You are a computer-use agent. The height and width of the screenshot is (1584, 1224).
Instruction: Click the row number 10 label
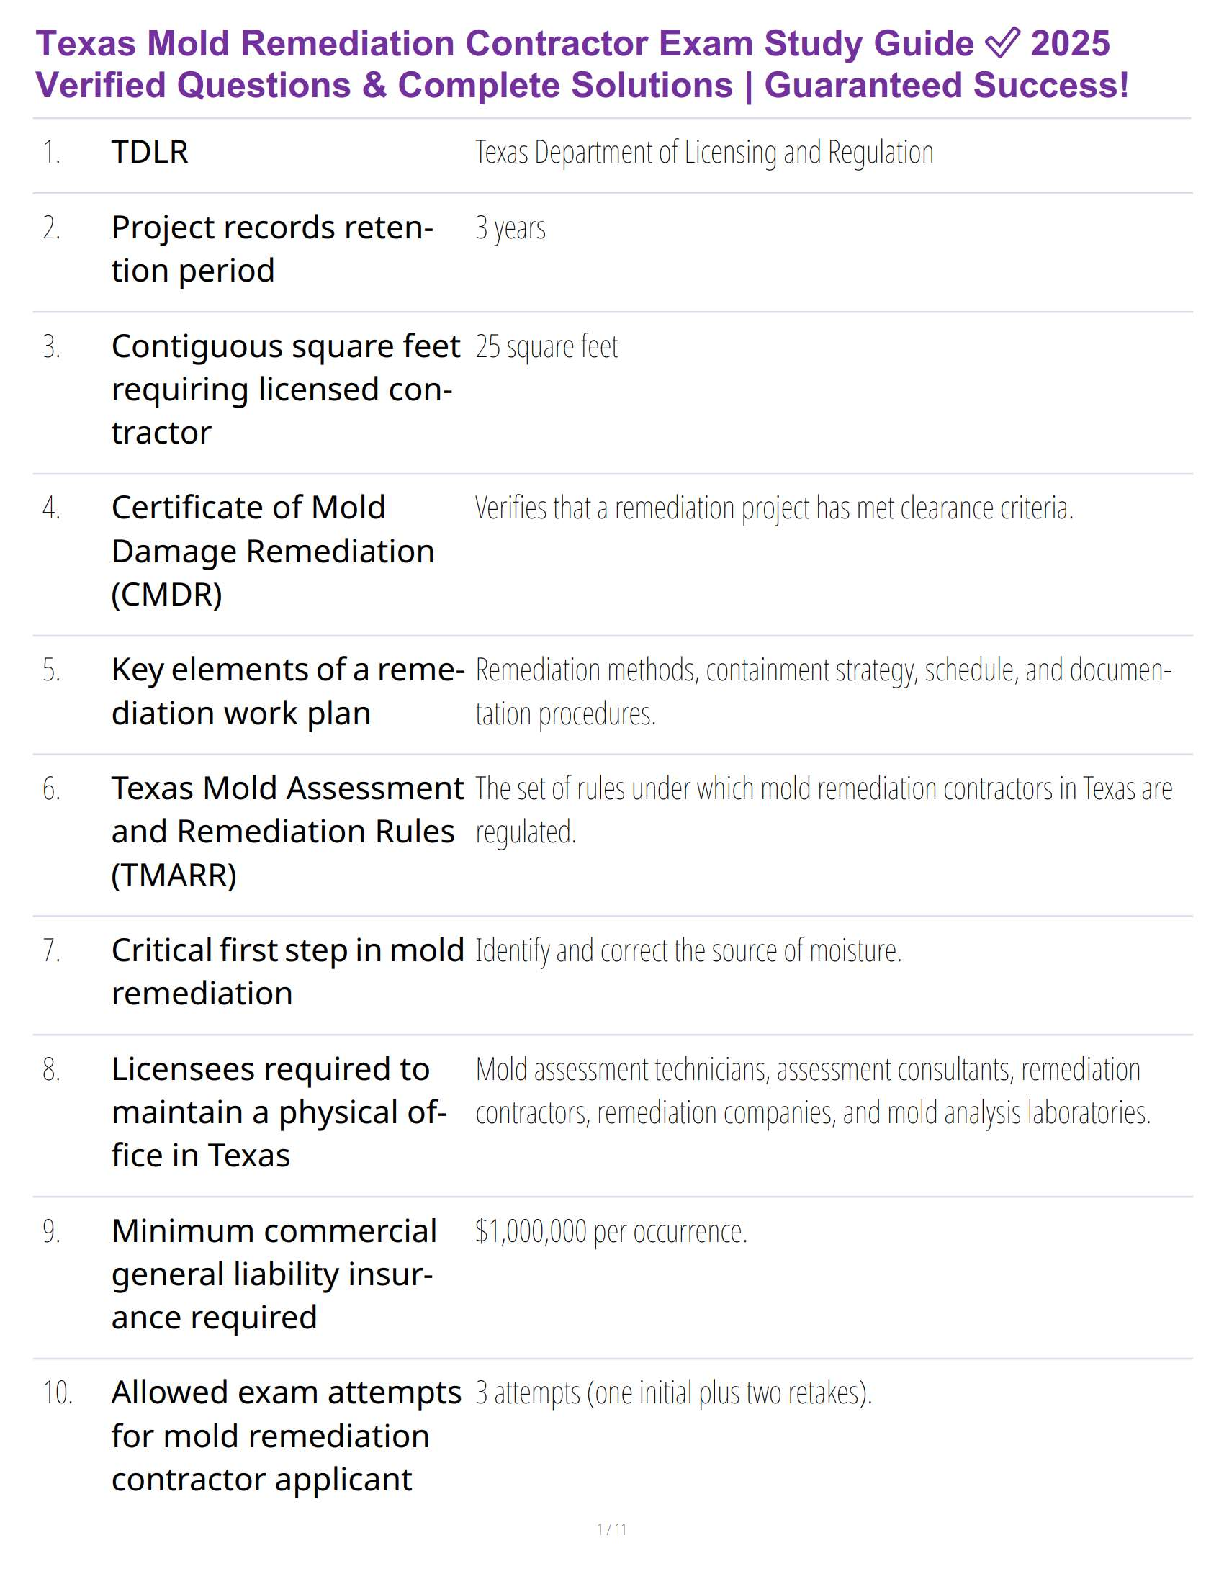(57, 1392)
